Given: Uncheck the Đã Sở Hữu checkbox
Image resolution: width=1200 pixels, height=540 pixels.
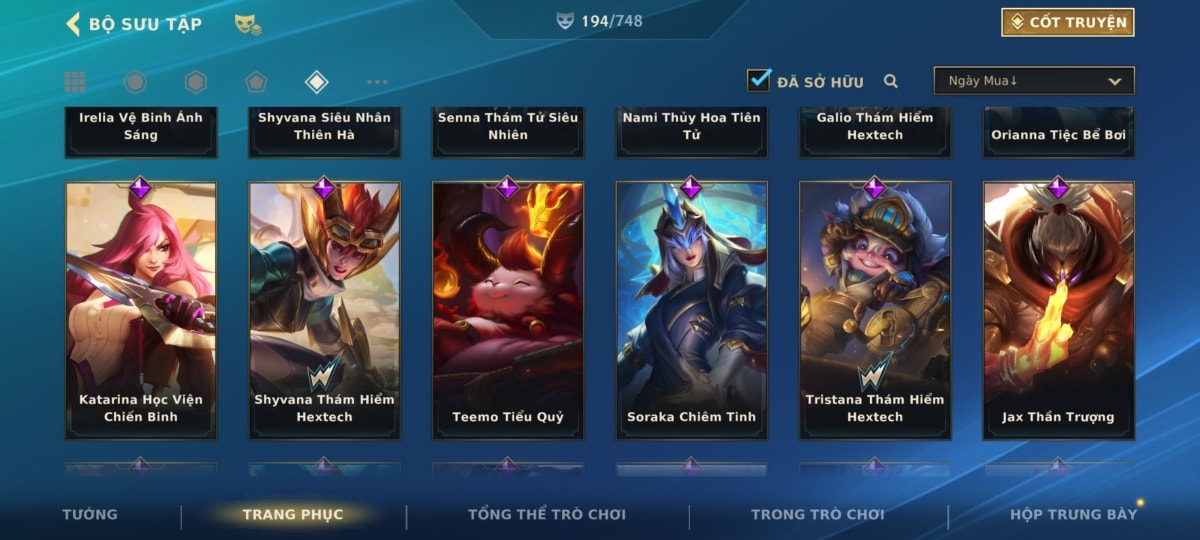Looking at the screenshot, I should pyautogui.click(x=759, y=80).
